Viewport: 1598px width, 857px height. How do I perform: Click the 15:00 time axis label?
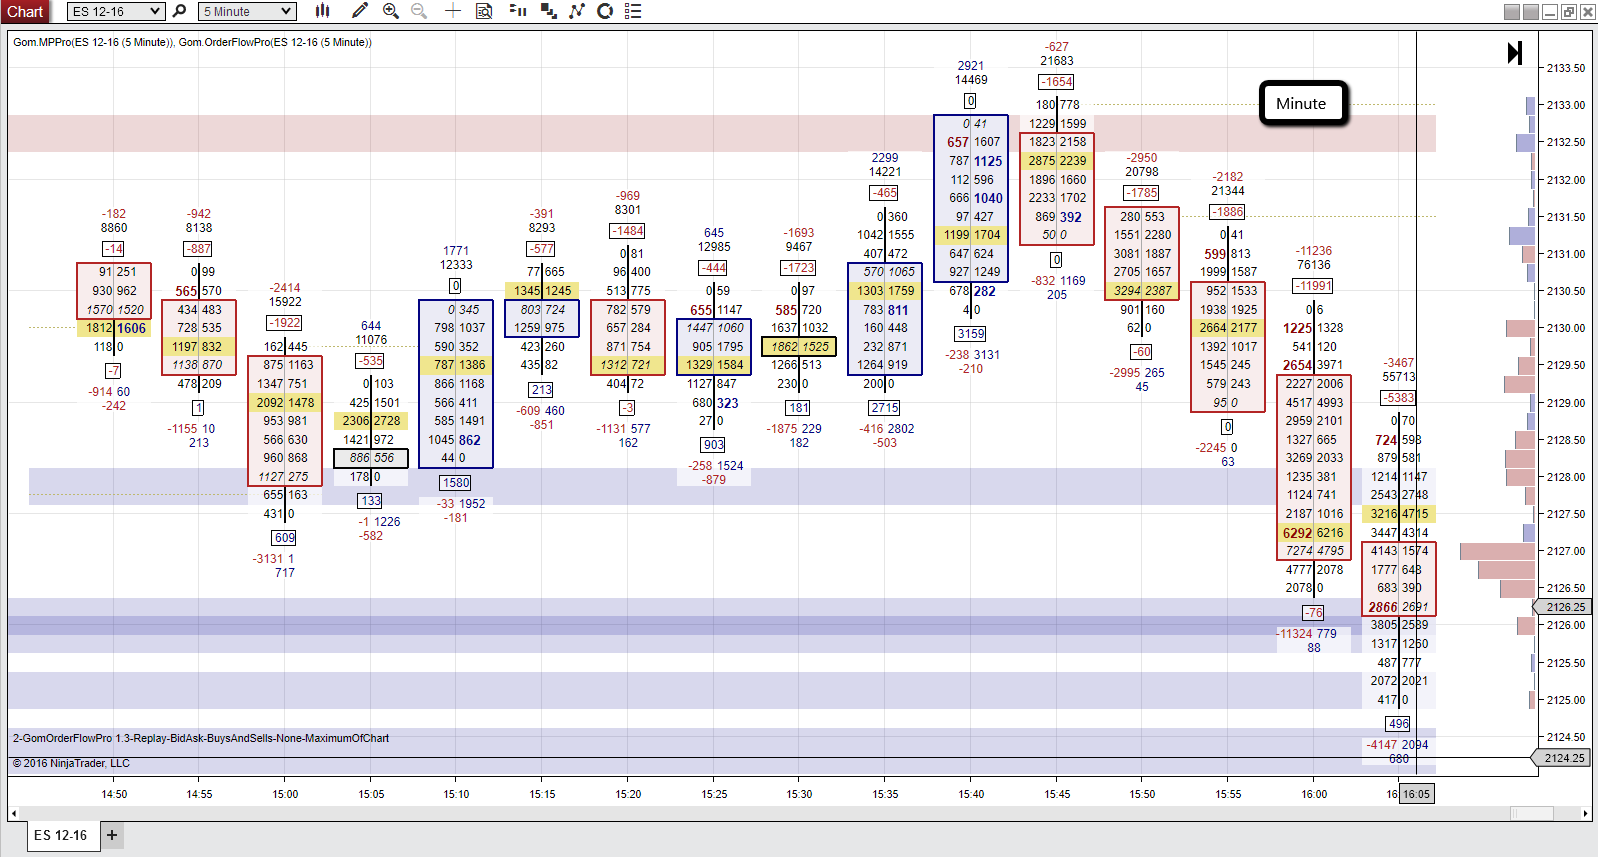[285, 794]
